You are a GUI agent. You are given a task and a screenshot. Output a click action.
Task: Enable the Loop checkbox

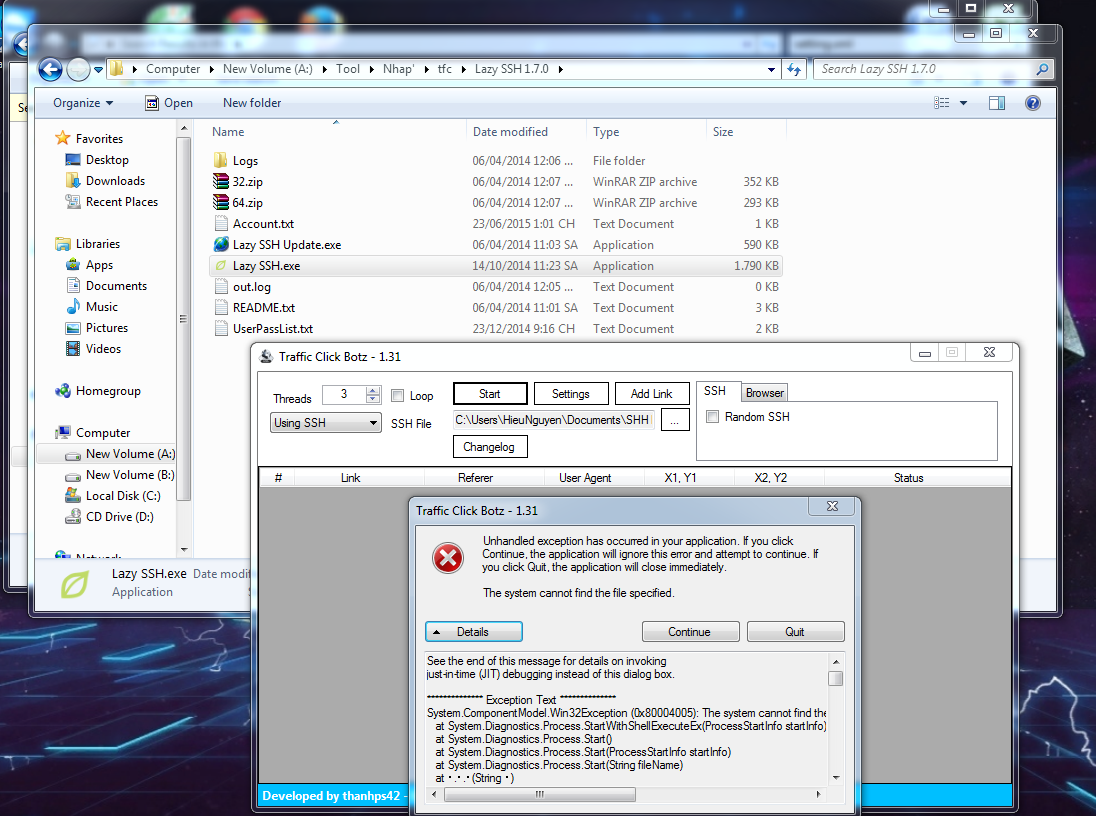(x=398, y=396)
